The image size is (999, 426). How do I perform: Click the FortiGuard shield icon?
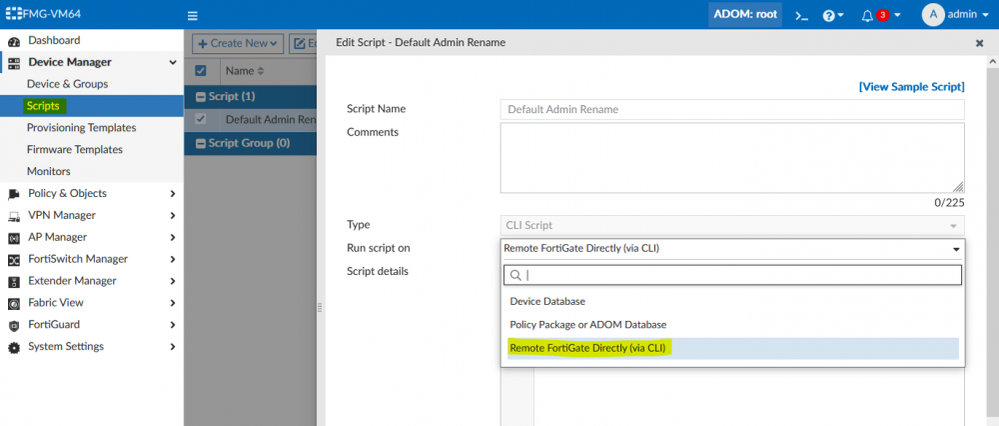click(14, 325)
